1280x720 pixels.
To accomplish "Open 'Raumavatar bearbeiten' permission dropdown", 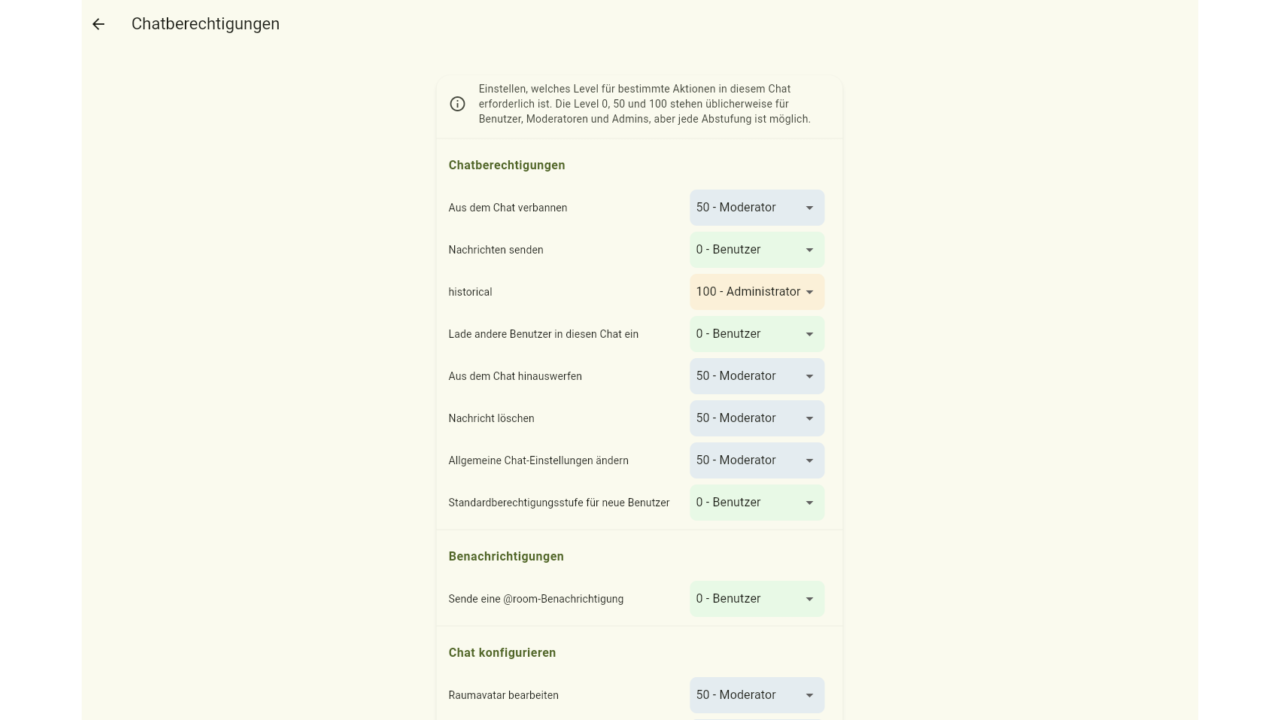I will [x=757, y=695].
